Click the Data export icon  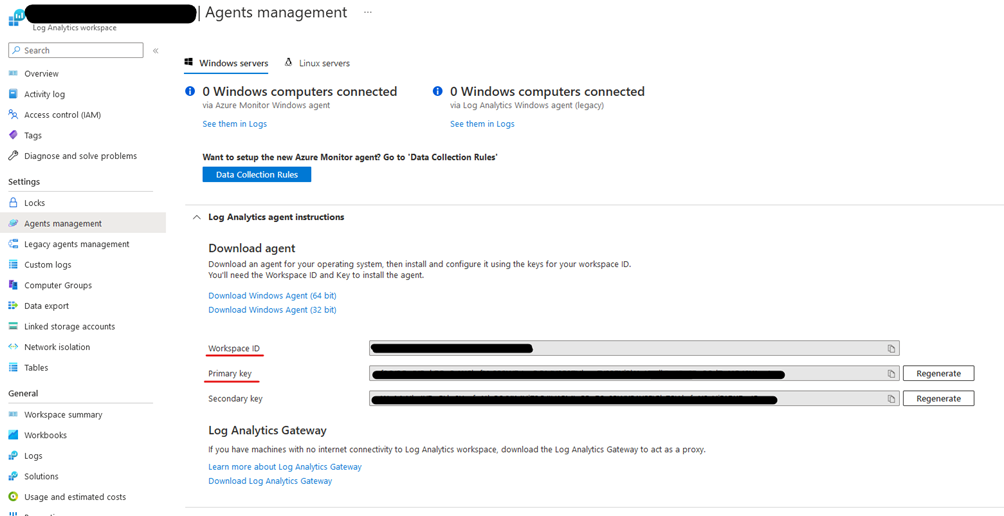tap(13, 306)
